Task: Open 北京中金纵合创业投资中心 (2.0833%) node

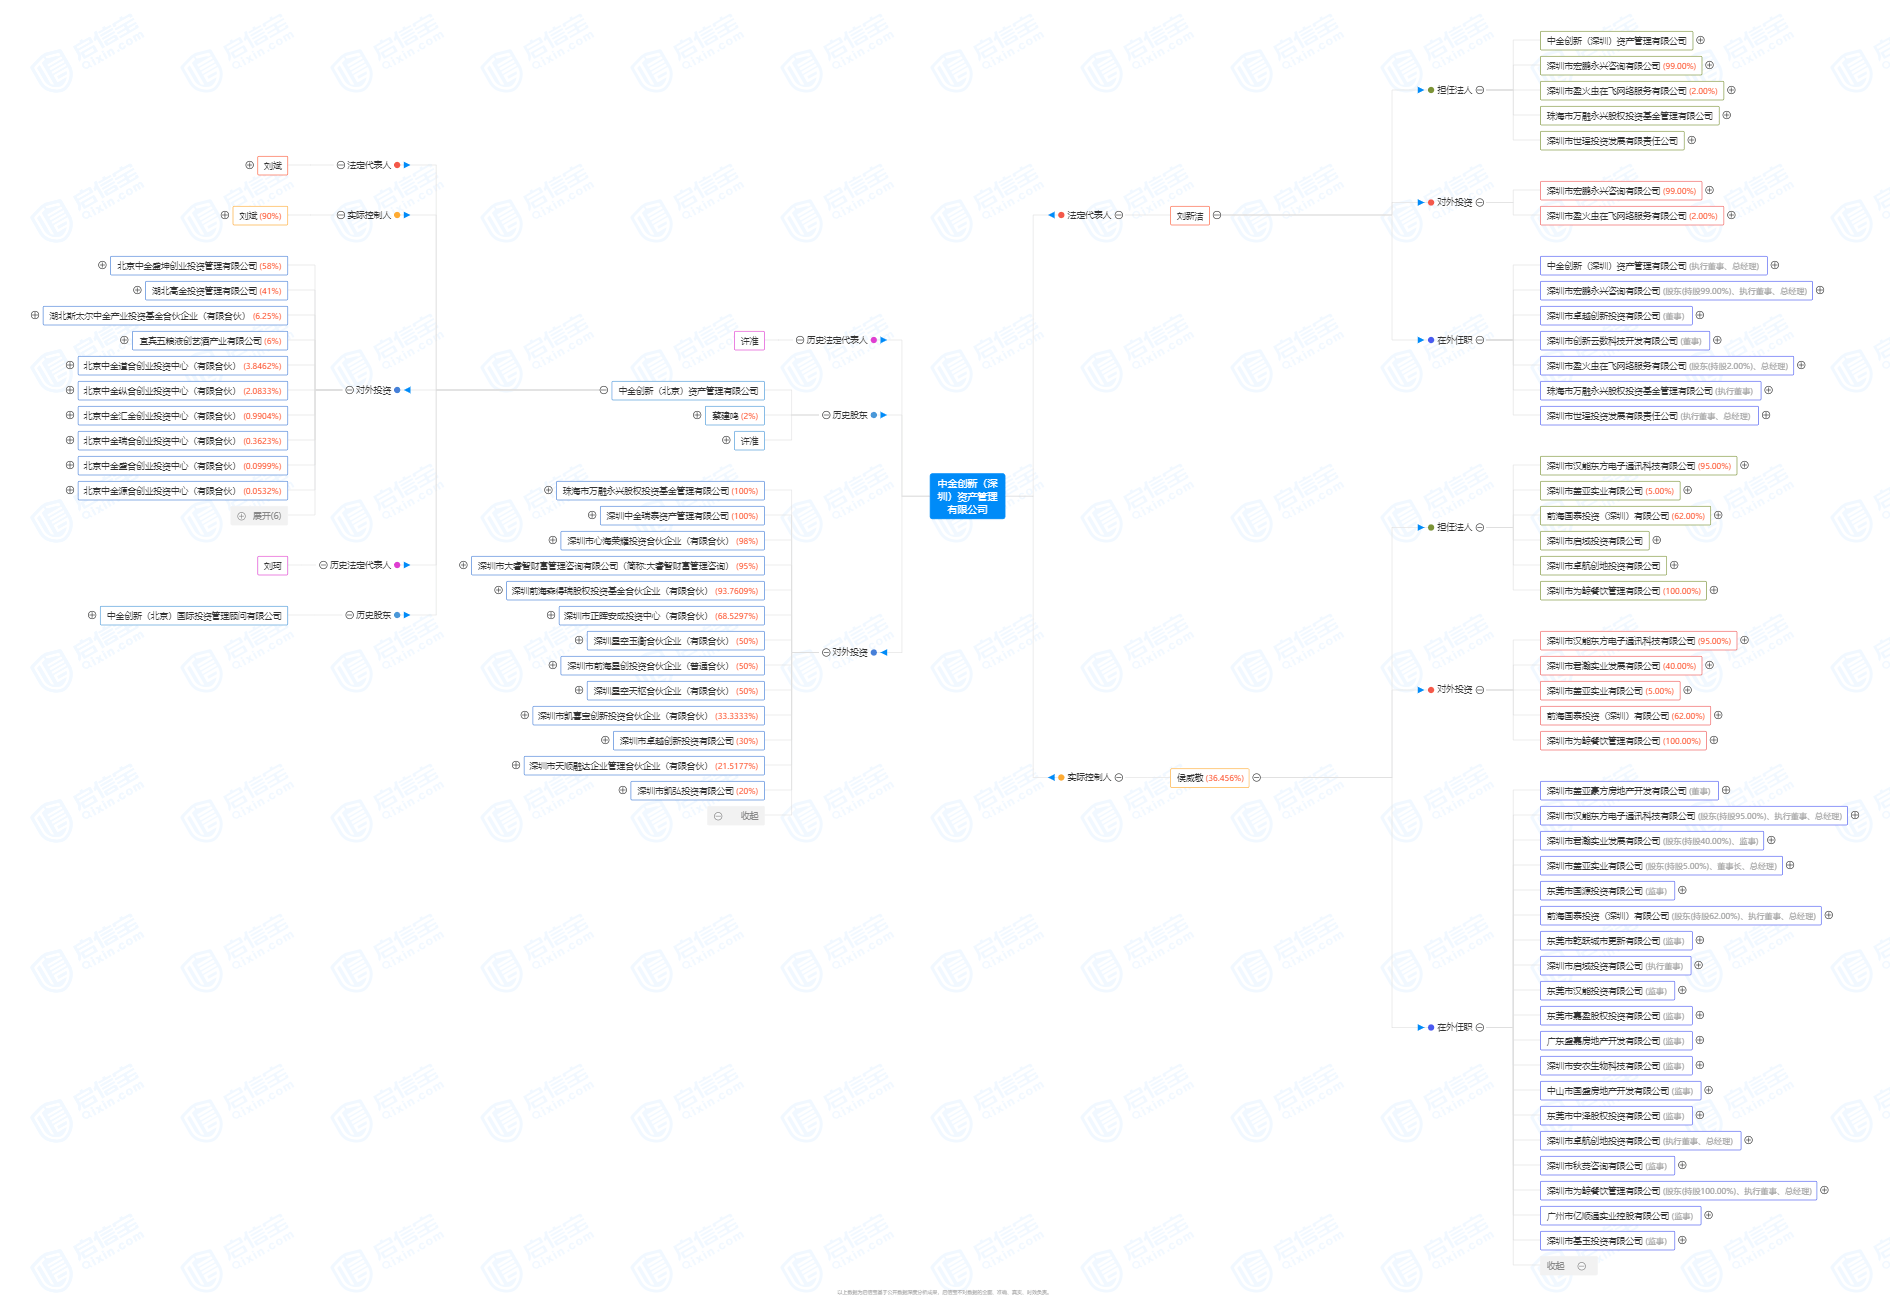Action: pyautogui.click(x=183, y=390)
